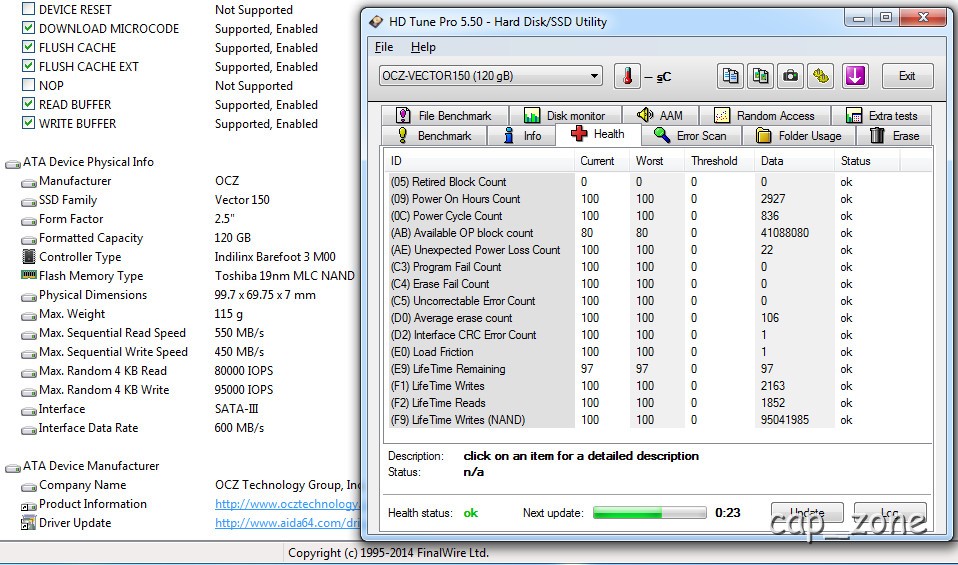
Task: Copy info to clipboard icon in HD Tune toolbar
Action: (730, 76)
